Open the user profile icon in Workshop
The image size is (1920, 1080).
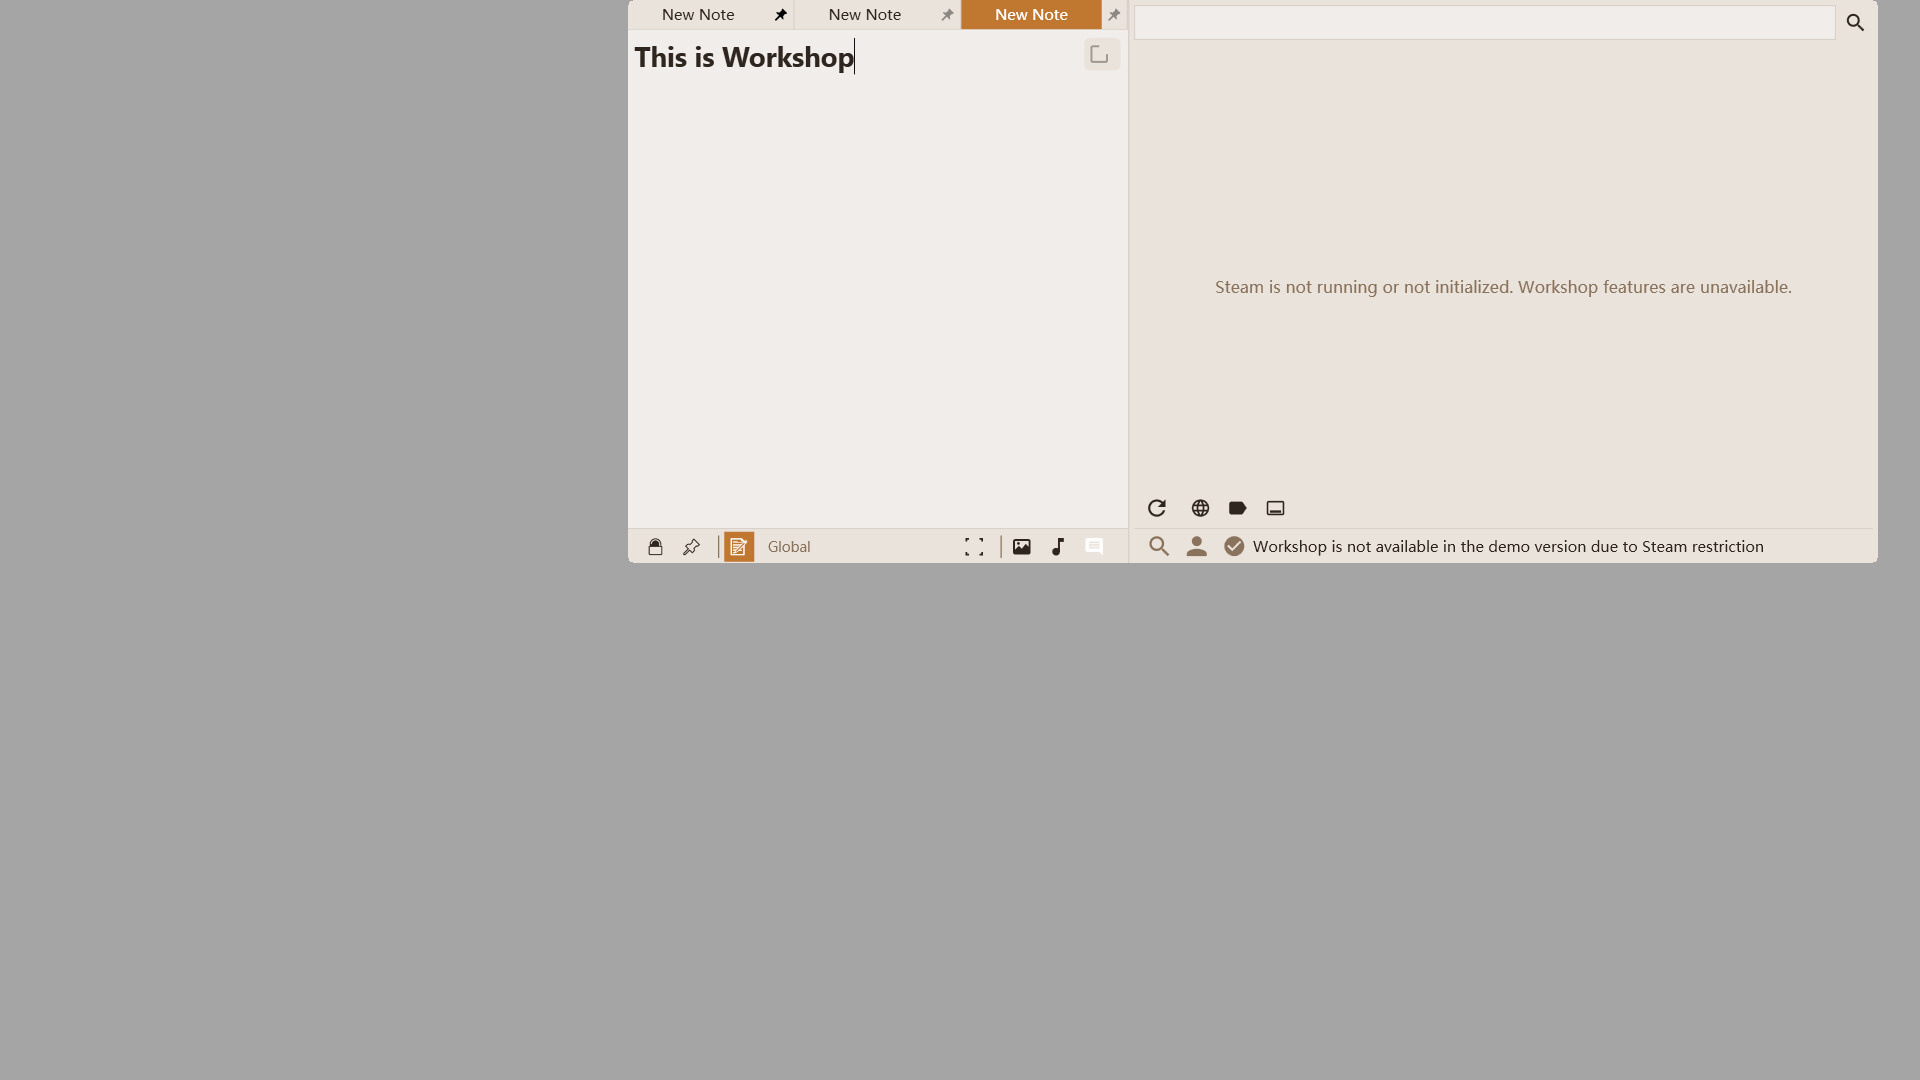[x=1196, y=546]
